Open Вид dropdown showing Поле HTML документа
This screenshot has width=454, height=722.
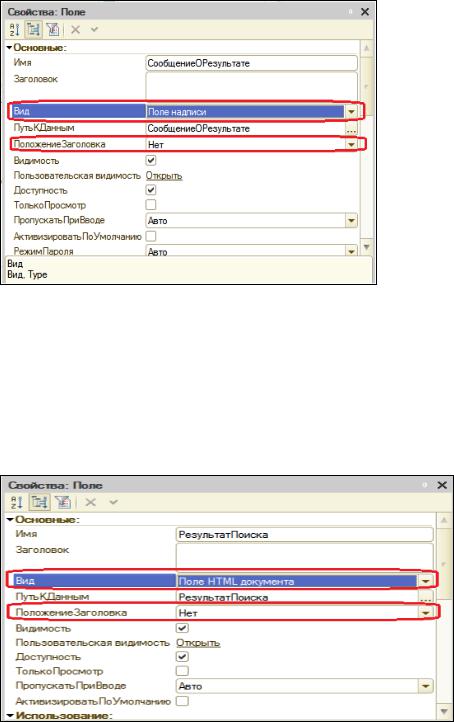(425, 581)
